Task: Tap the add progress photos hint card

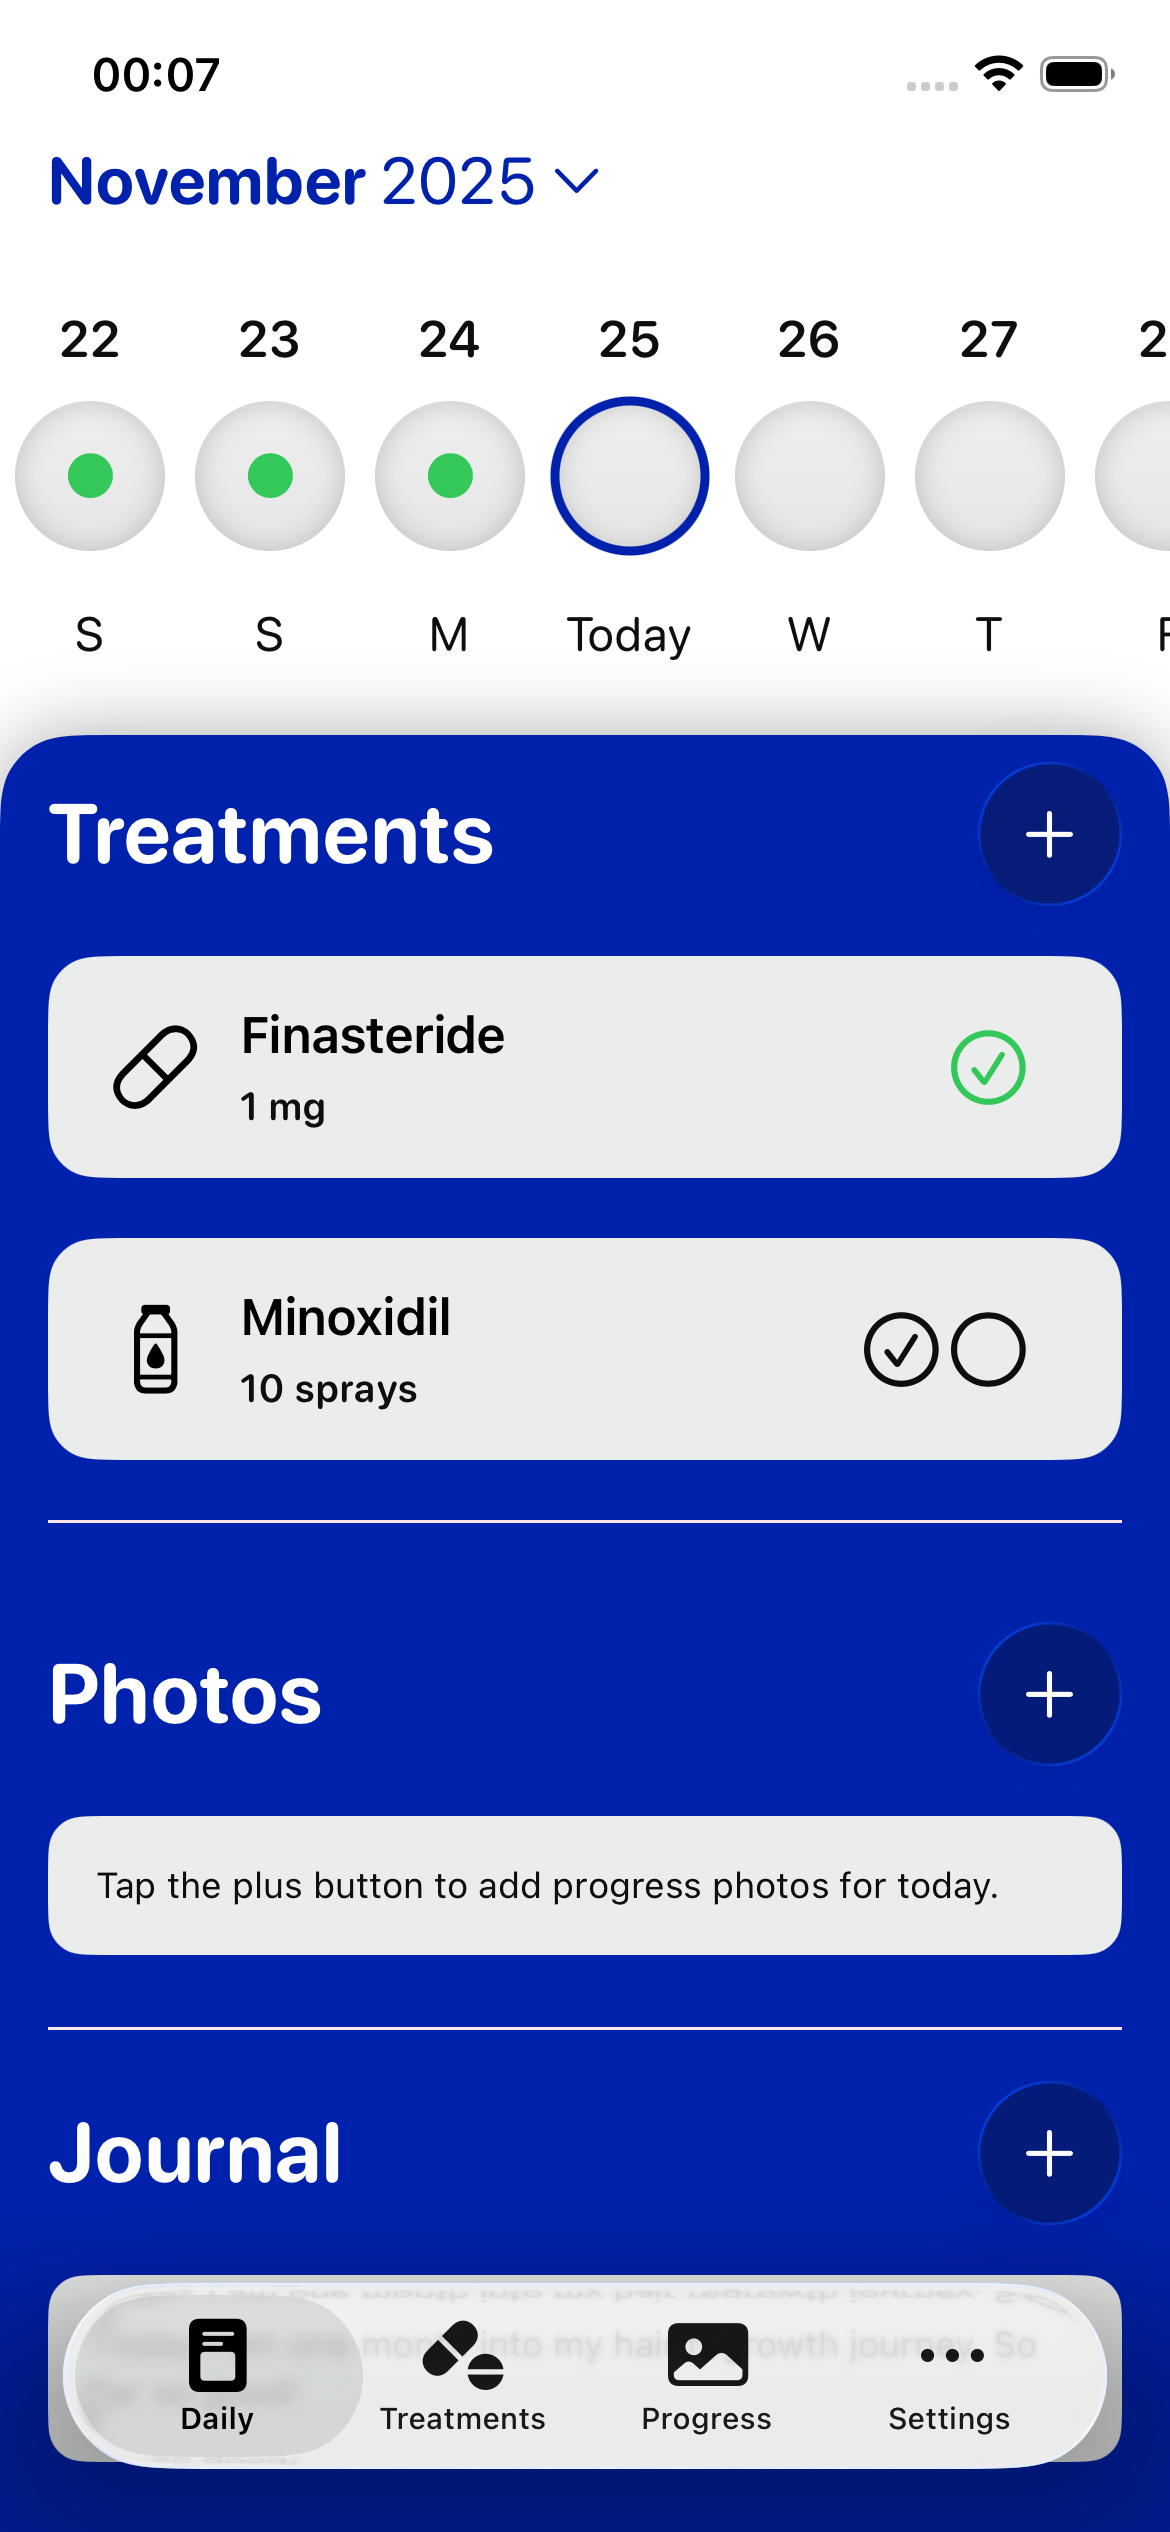Action: [584, 1885]
